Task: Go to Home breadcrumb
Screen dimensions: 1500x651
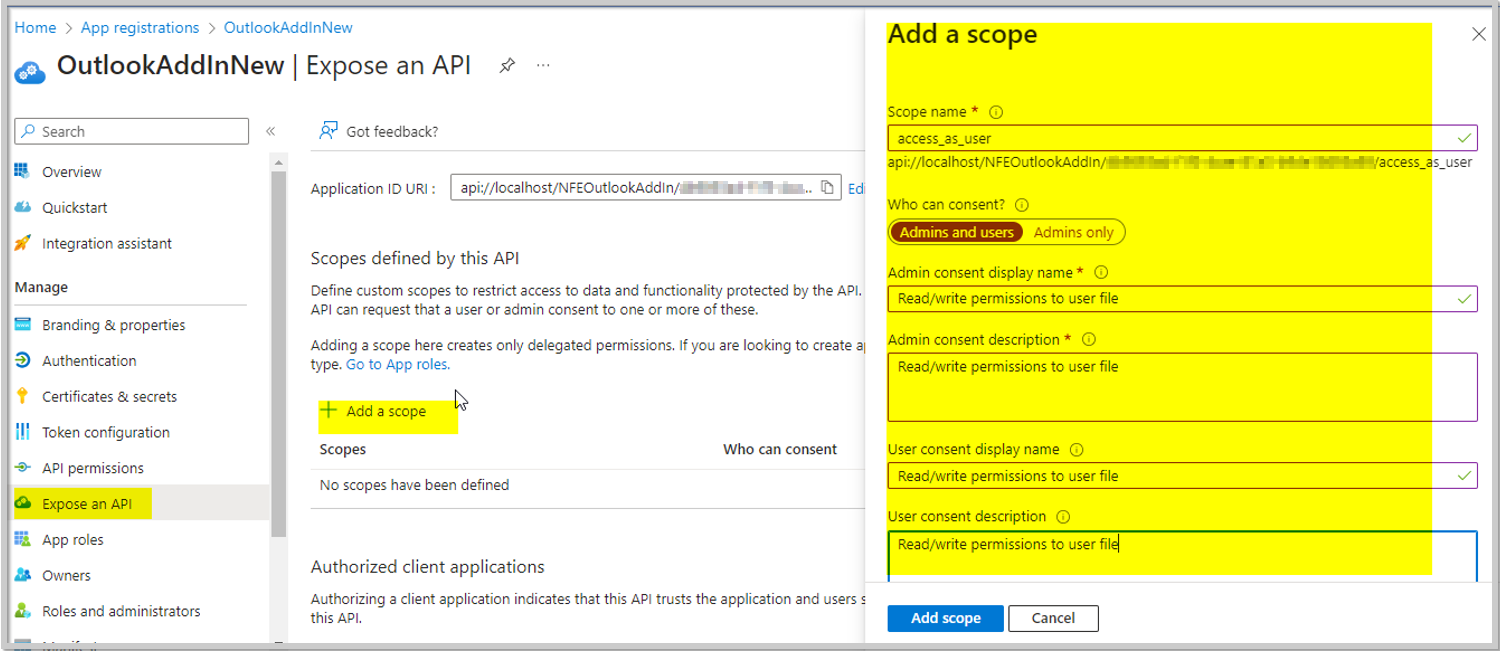Action: [x=35, y=28]
